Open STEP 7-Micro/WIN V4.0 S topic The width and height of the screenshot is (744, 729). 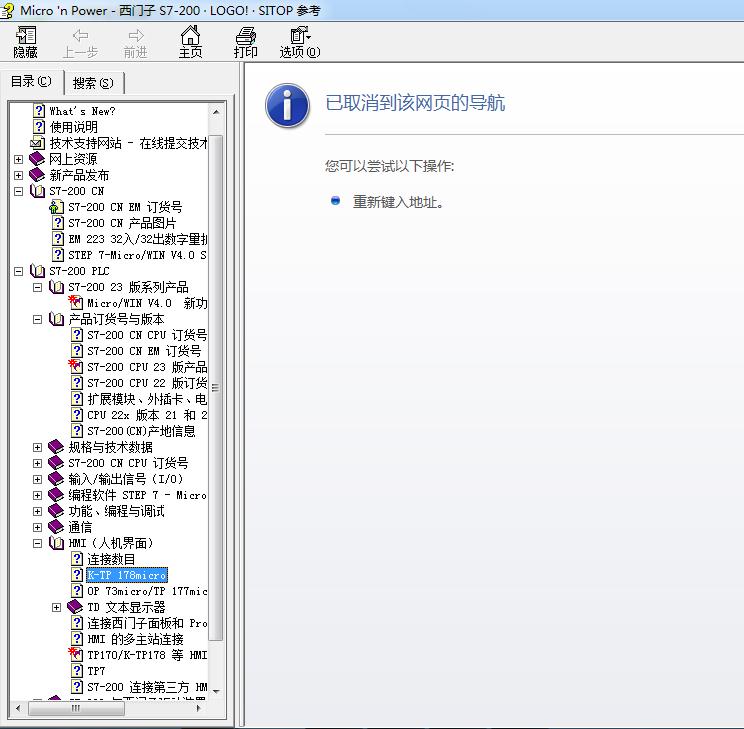point(138,255)
